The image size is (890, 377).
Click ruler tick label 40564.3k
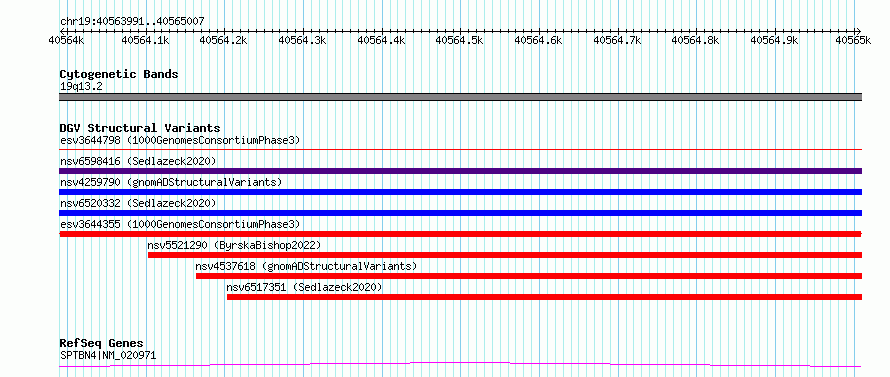tap(303, 40)
